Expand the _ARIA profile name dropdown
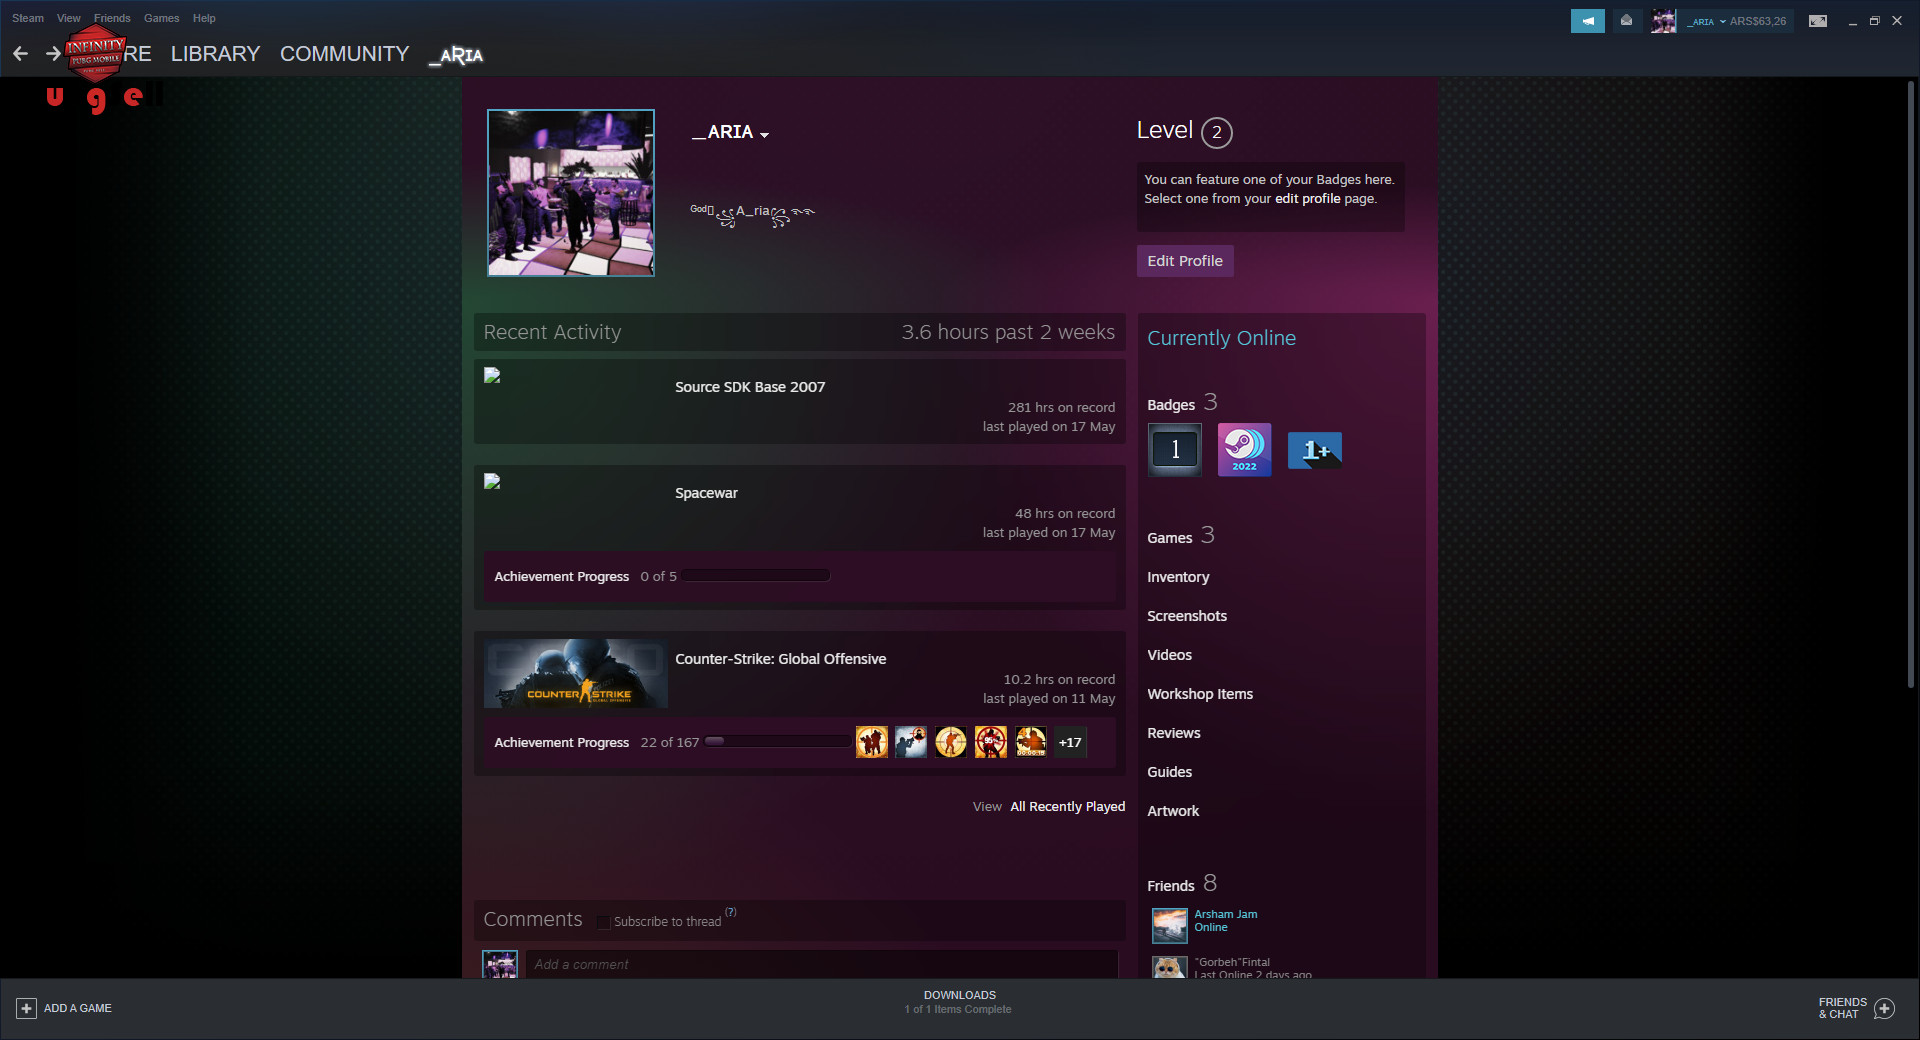 coord(764,134)
